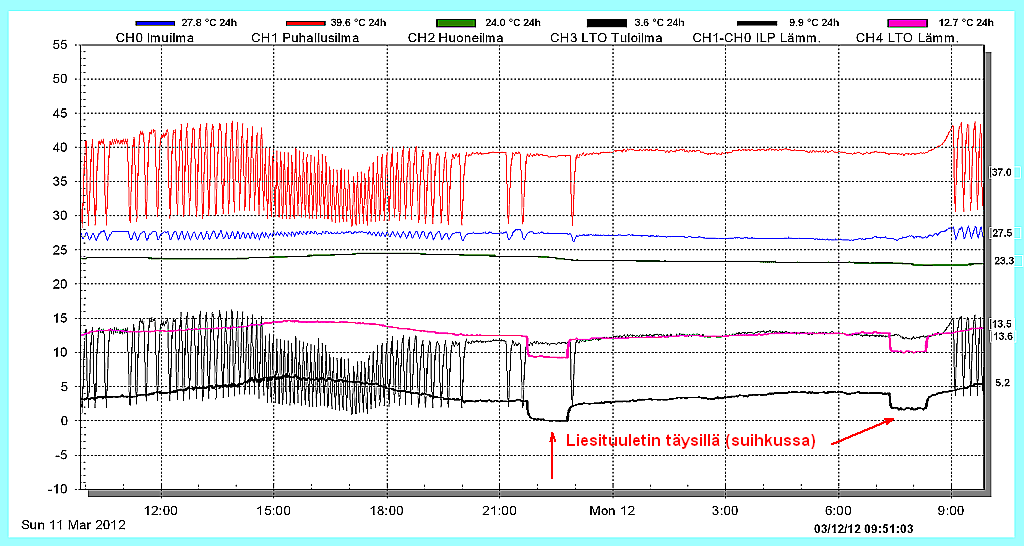Screen dimensions: 1024x546
Task: Click the 37.0 current value readout
Action: point(1001,173)
